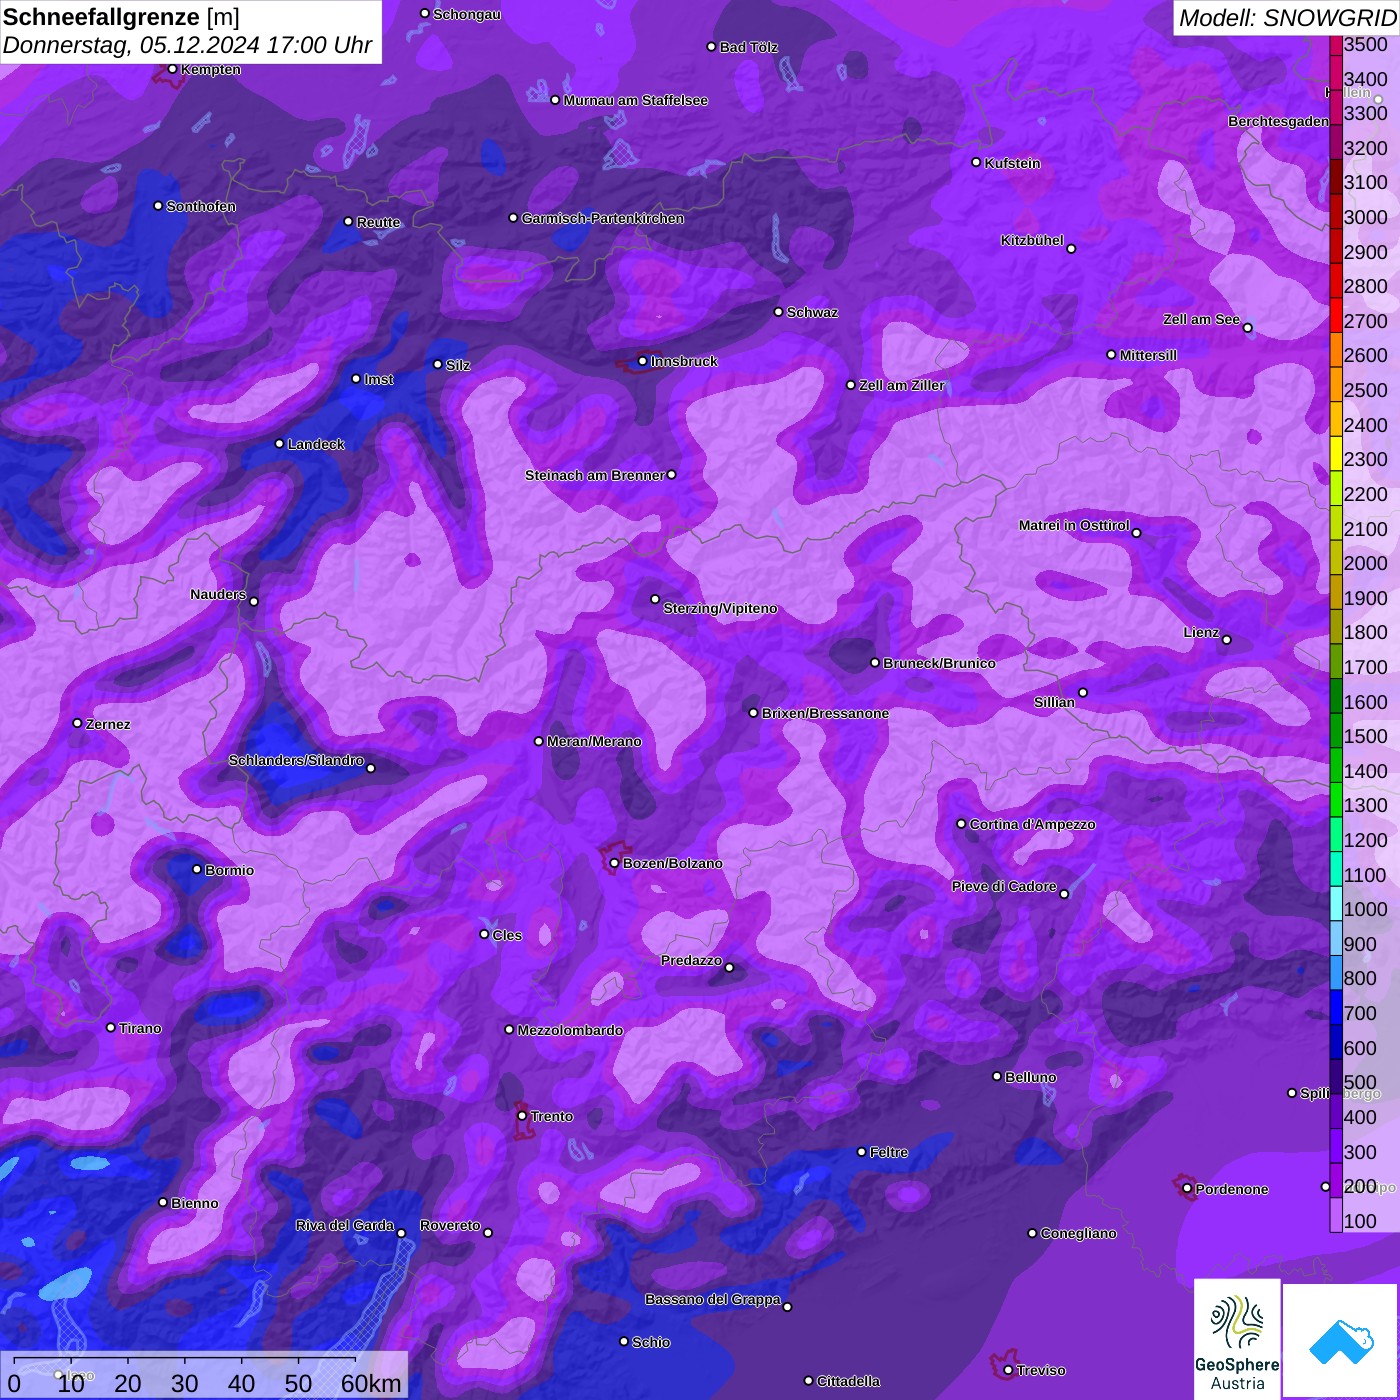Click the Steinach am Brenner label

pos(594,475)
